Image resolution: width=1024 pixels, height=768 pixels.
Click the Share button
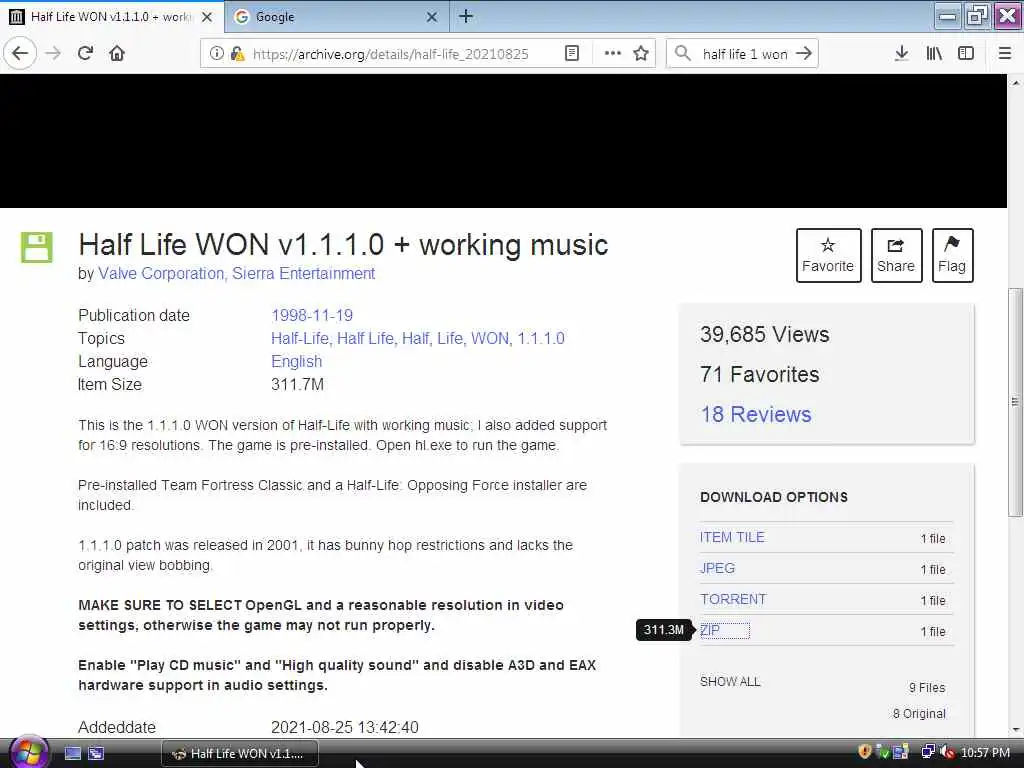tap(896, 255)
